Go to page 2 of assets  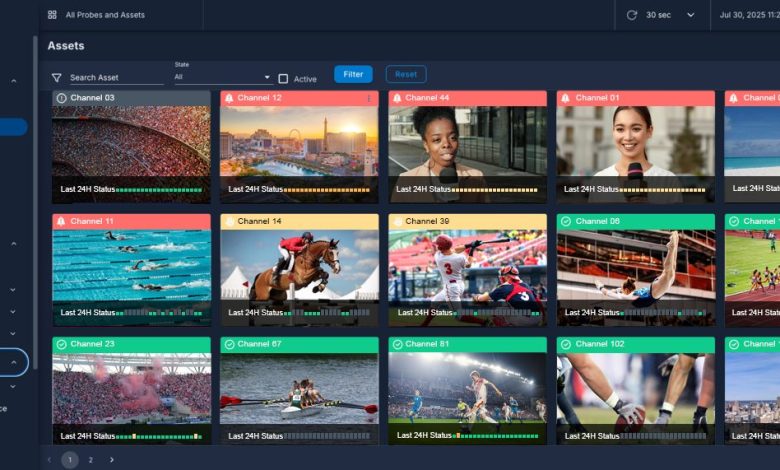click(90, 460)
